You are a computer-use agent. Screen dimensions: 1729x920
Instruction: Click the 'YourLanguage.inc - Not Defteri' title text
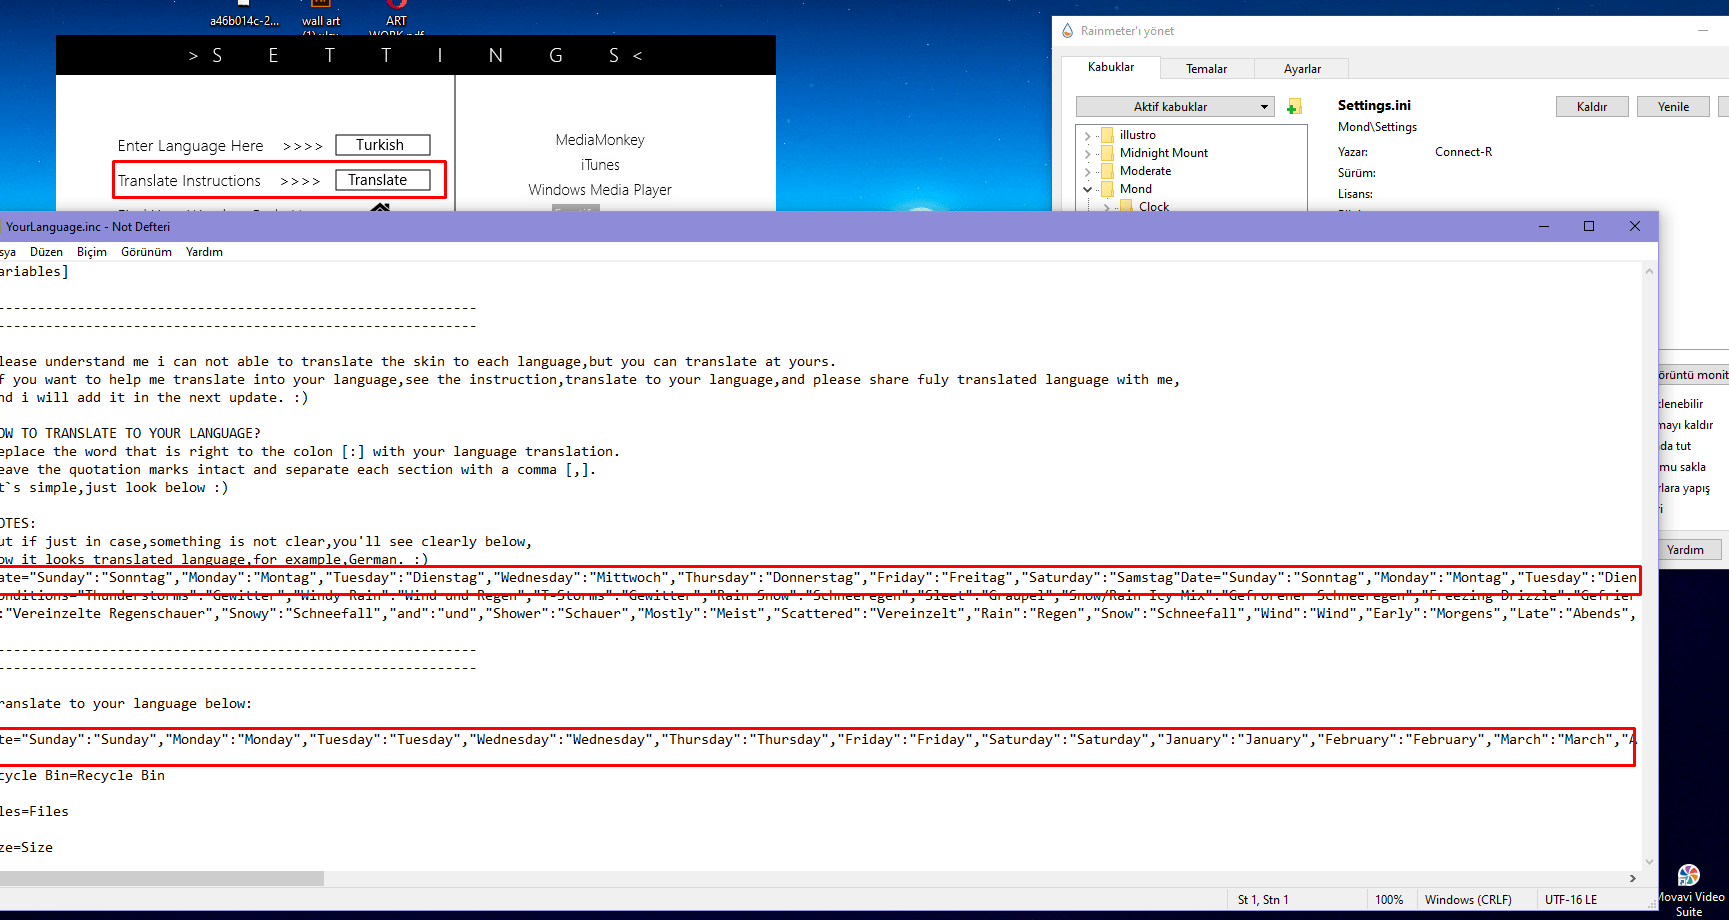[x=88, y=227]
